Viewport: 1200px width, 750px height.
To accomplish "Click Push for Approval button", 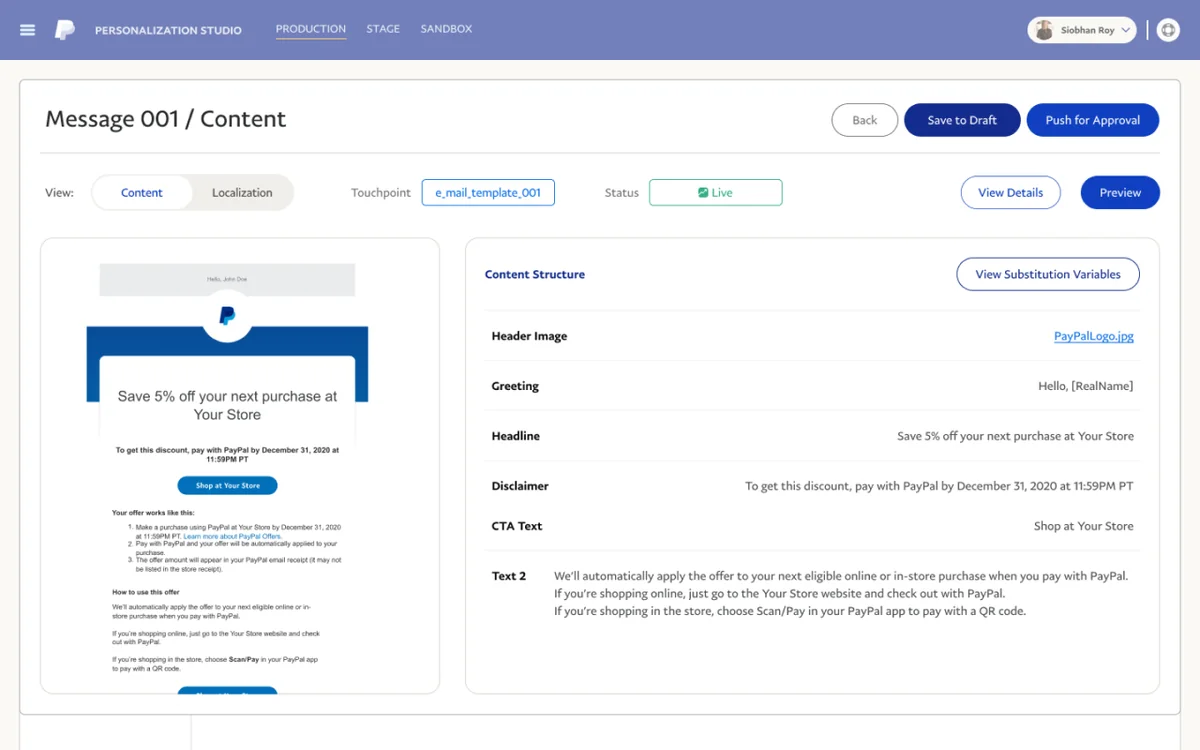I will (x=1093, y=120).
